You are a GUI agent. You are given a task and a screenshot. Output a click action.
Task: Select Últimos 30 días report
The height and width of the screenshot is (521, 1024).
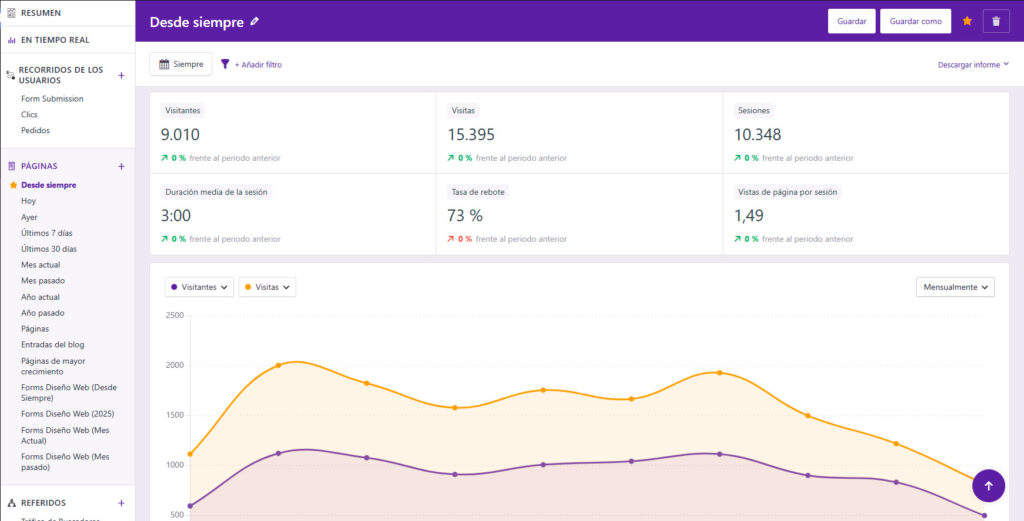[x=49, y=249]
